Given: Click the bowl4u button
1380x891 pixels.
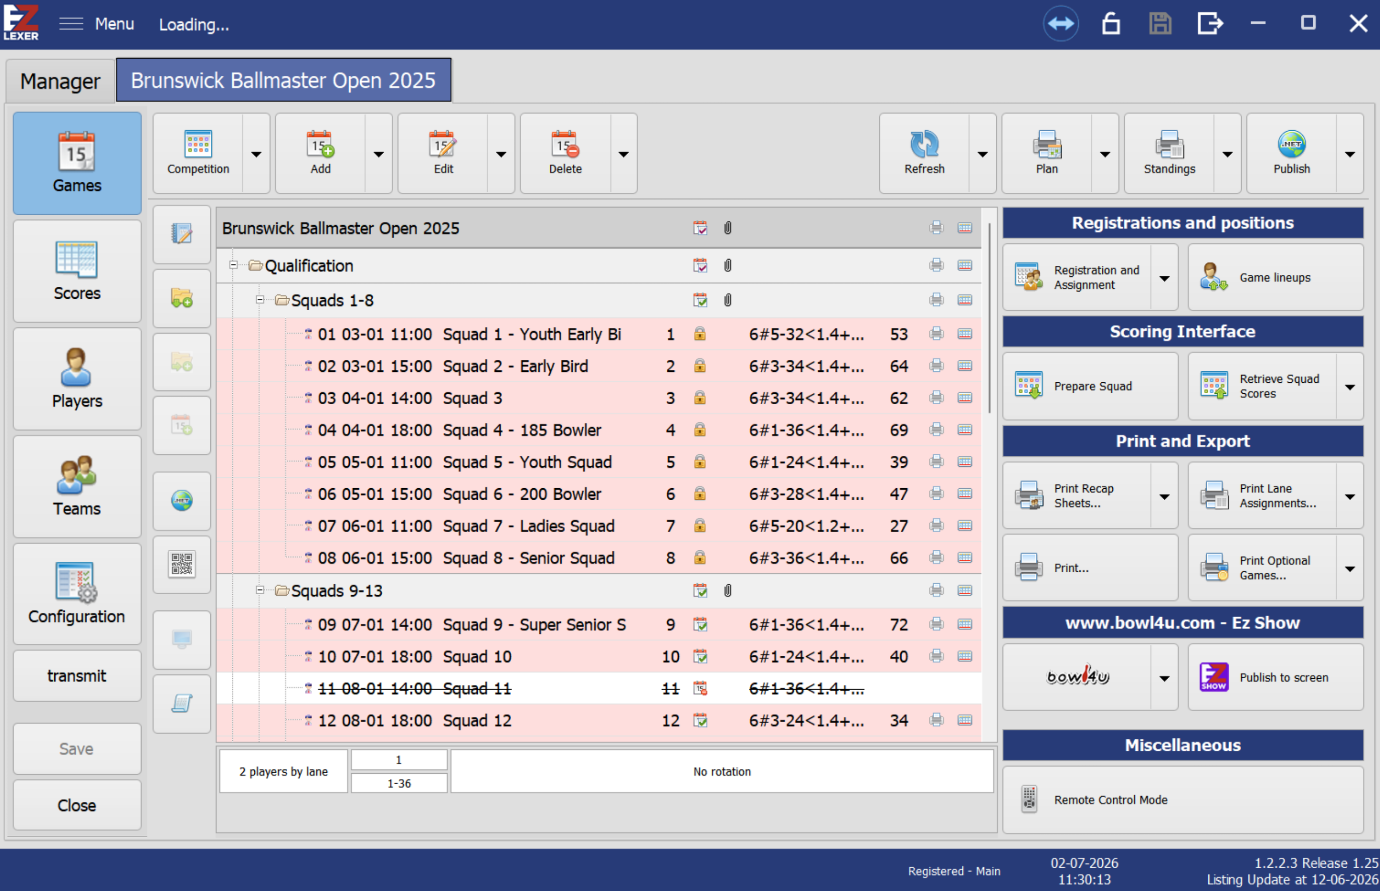Looking at the screenshot, I should coord(1077,677).
